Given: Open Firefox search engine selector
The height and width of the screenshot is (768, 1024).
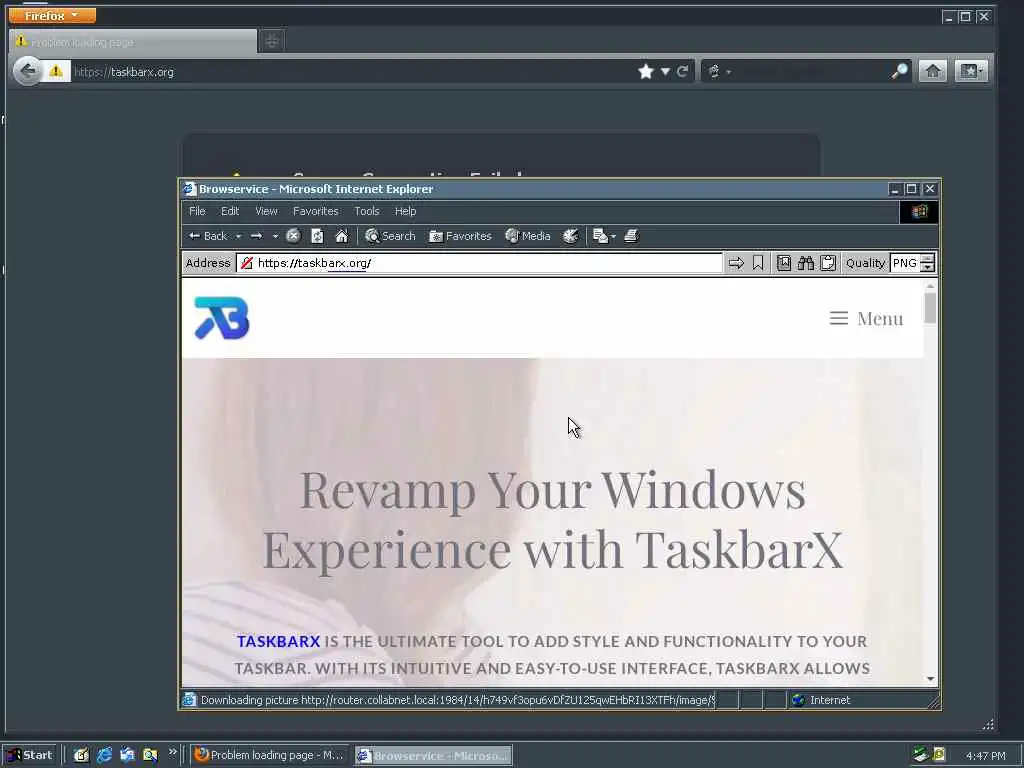Looking at the screenshot, I should click(x=718, y=72).
